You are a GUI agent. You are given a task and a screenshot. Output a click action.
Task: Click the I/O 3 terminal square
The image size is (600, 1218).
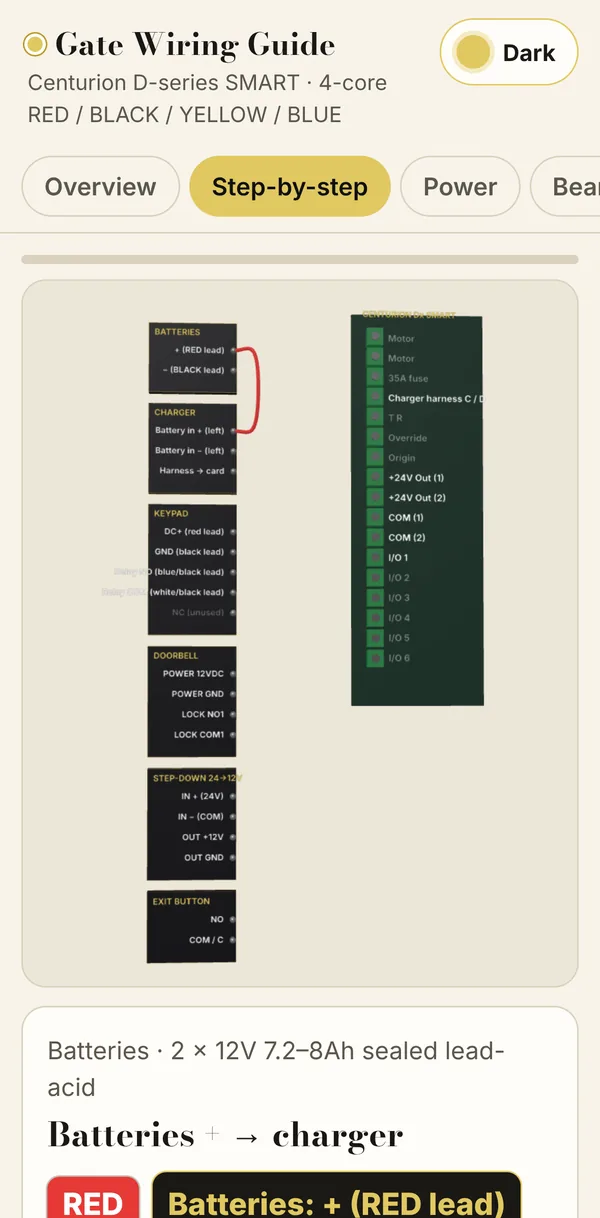[375, 598]
